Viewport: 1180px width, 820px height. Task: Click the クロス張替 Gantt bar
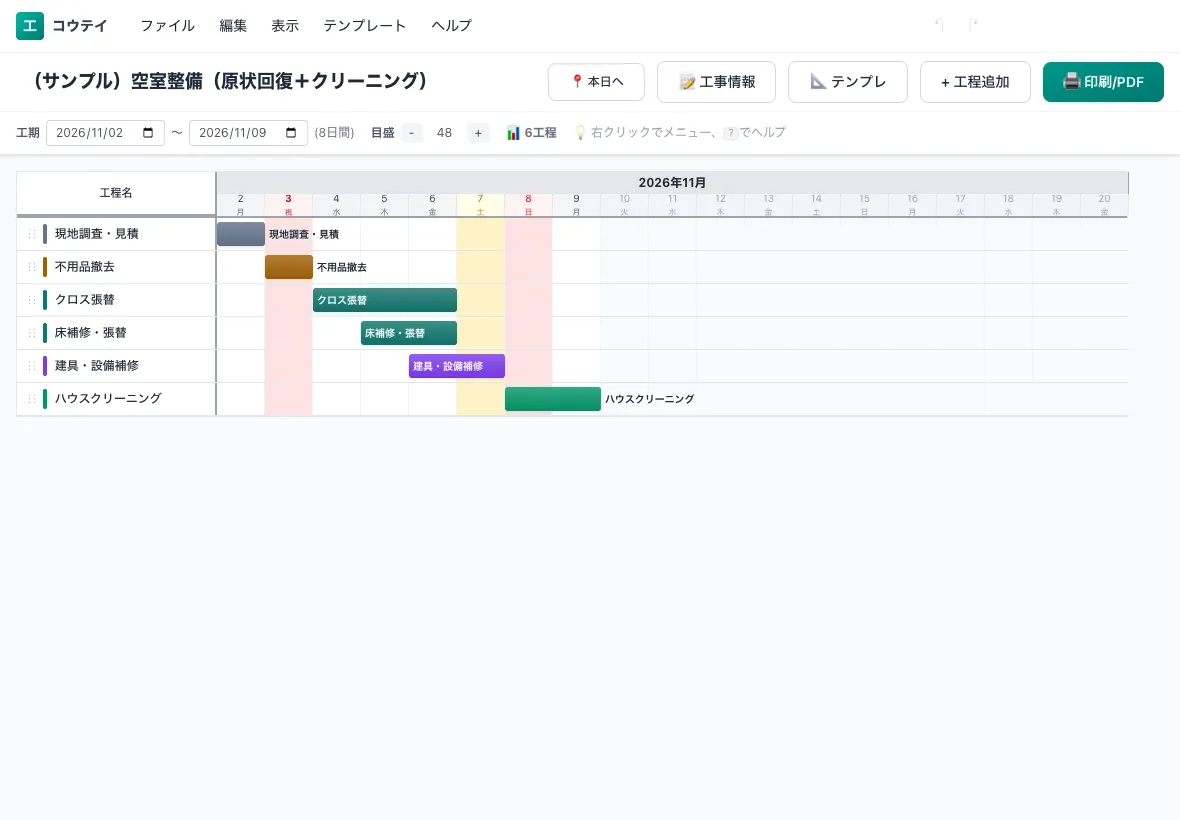[x=385, y=300]
